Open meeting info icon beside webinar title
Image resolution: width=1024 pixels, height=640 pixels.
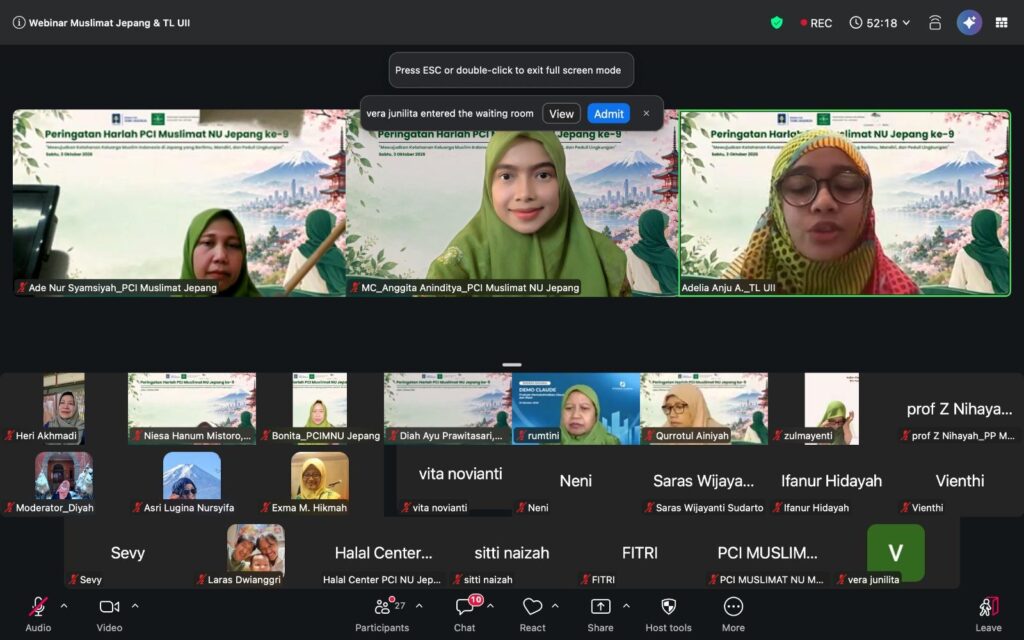pyautogui.click(x=19, y=23)
